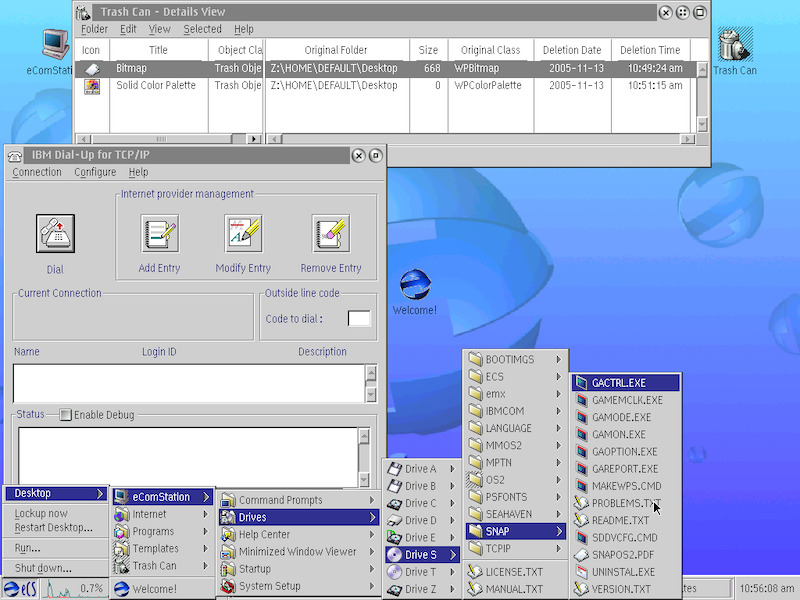Screen dimensions: 800x600
Task: Open the Configure menu in Dial-Up
Action: point(95,172)
